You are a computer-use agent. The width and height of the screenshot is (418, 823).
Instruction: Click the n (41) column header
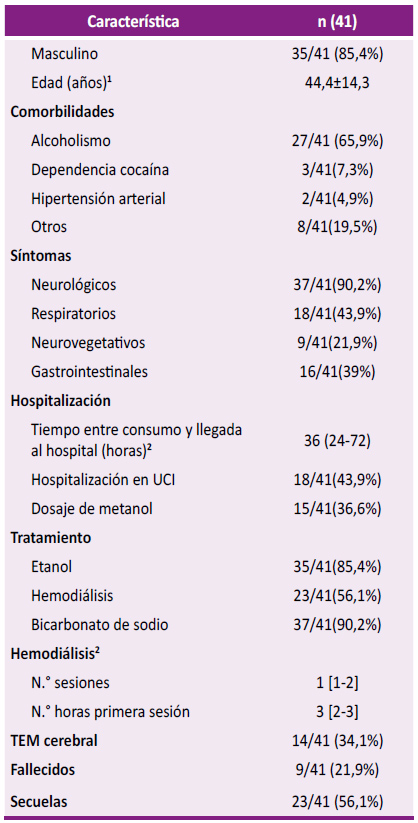[x=338, y=22]
